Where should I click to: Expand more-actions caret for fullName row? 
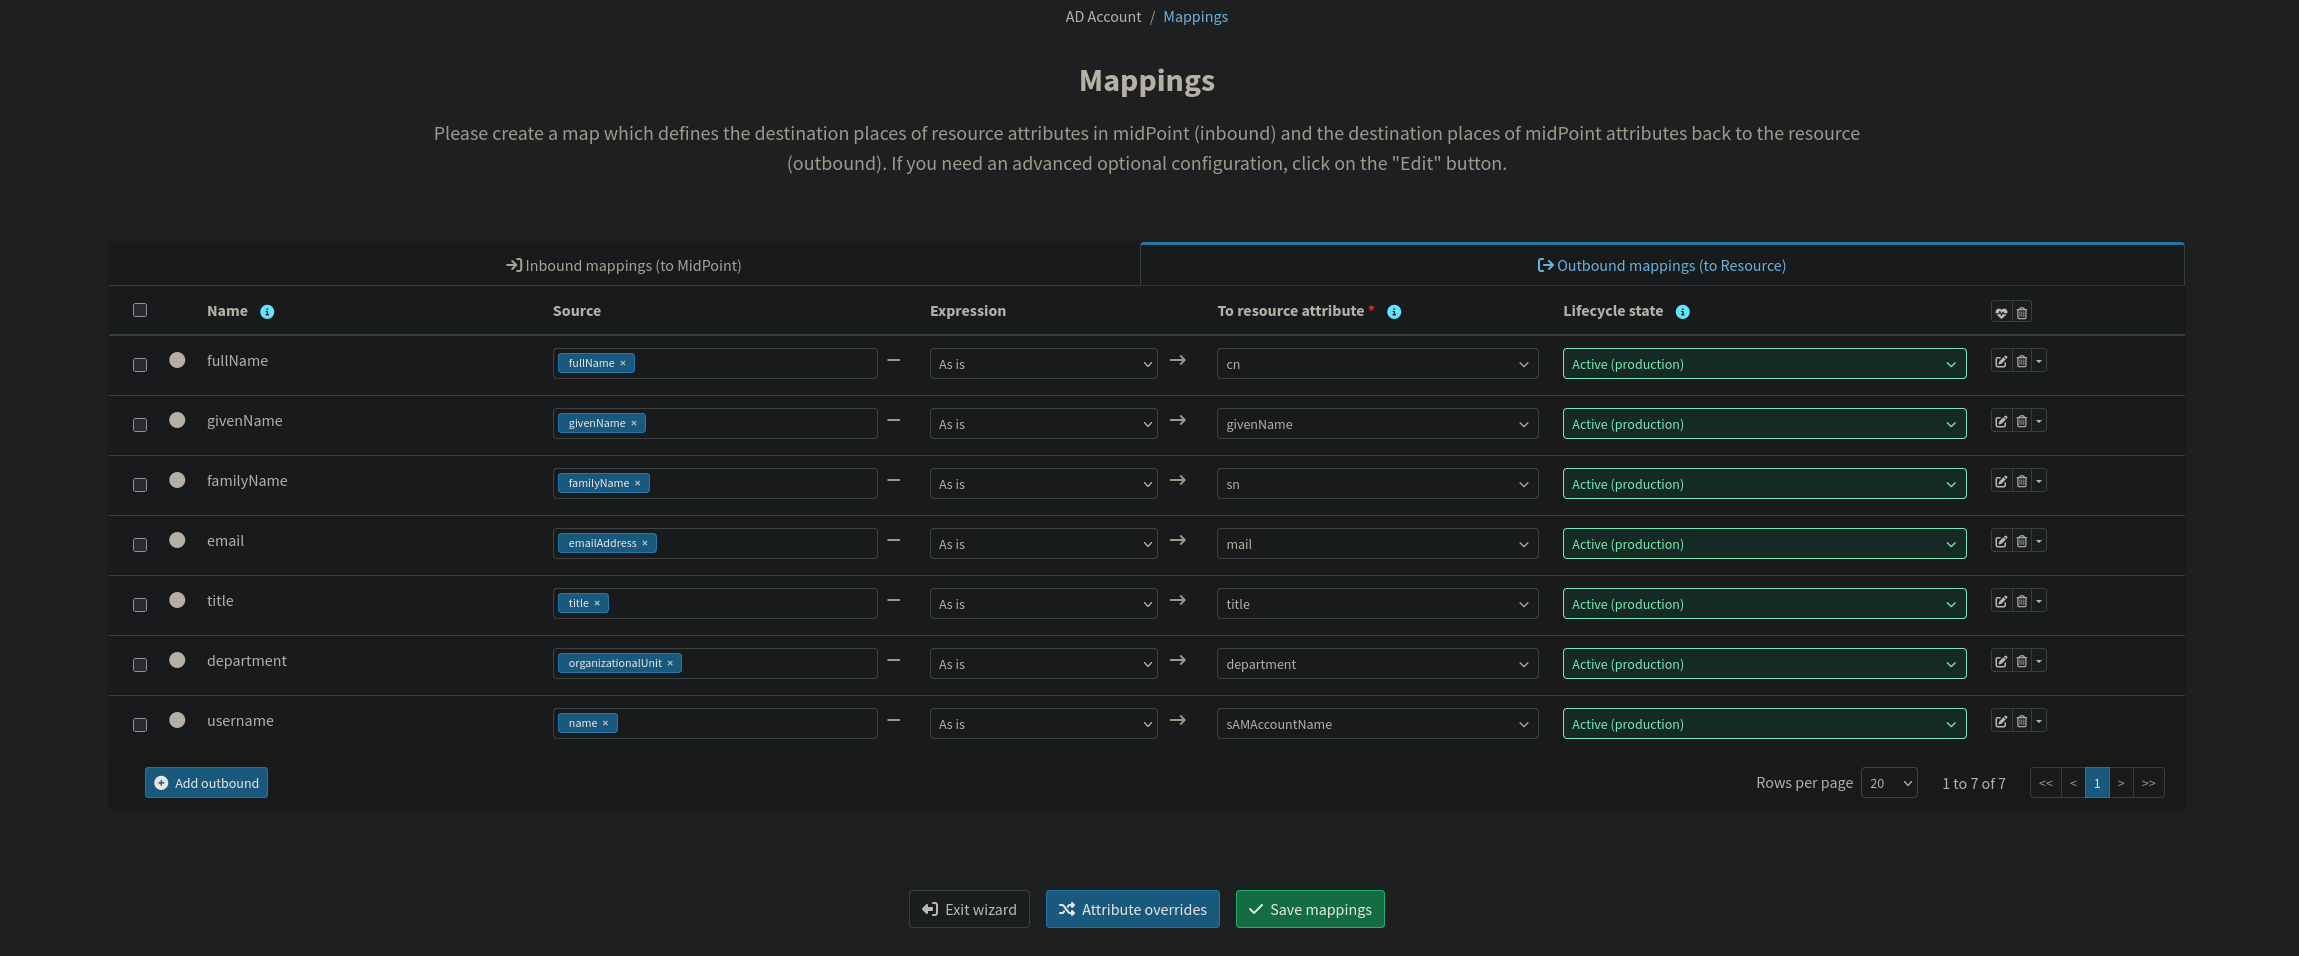[x=2039, y=362]
